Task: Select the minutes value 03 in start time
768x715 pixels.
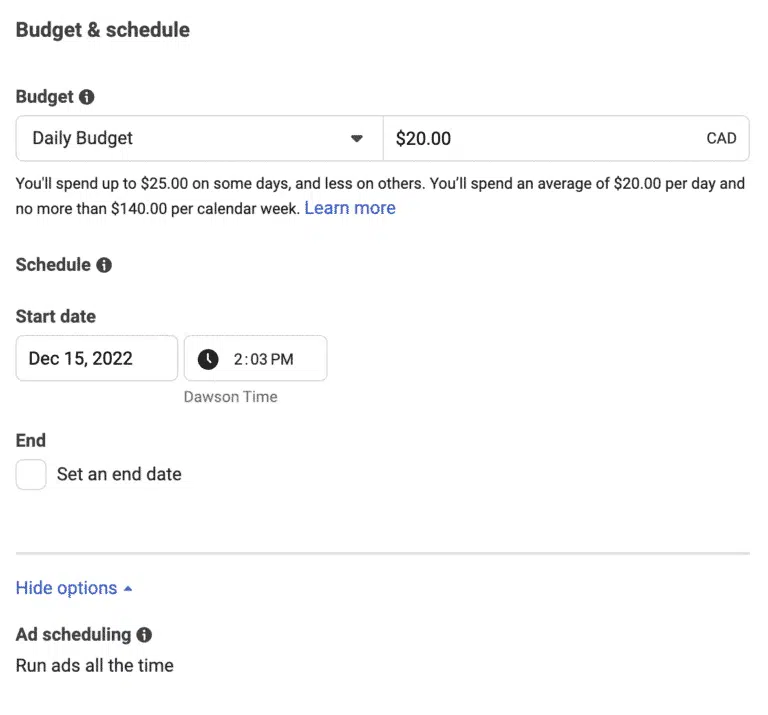Action: coord(257,359)
